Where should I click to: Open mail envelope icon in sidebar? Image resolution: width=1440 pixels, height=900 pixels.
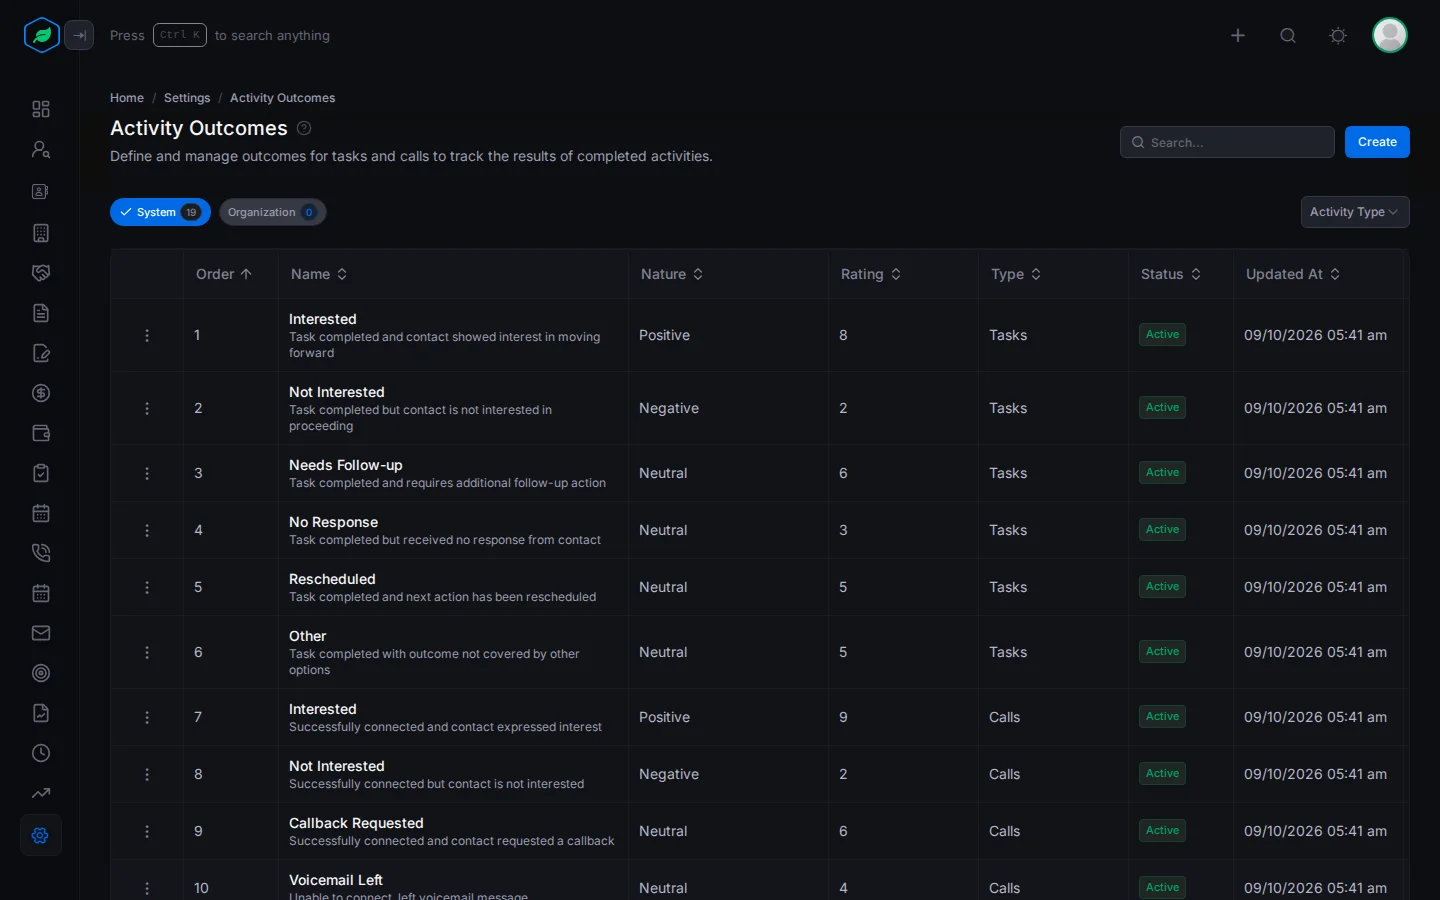41,633
